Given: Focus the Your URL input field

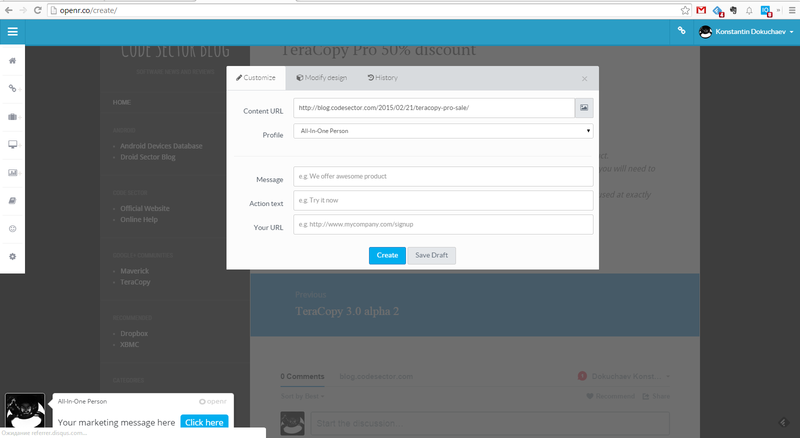Looking at the screenshot, I should (x=443, y=224).
